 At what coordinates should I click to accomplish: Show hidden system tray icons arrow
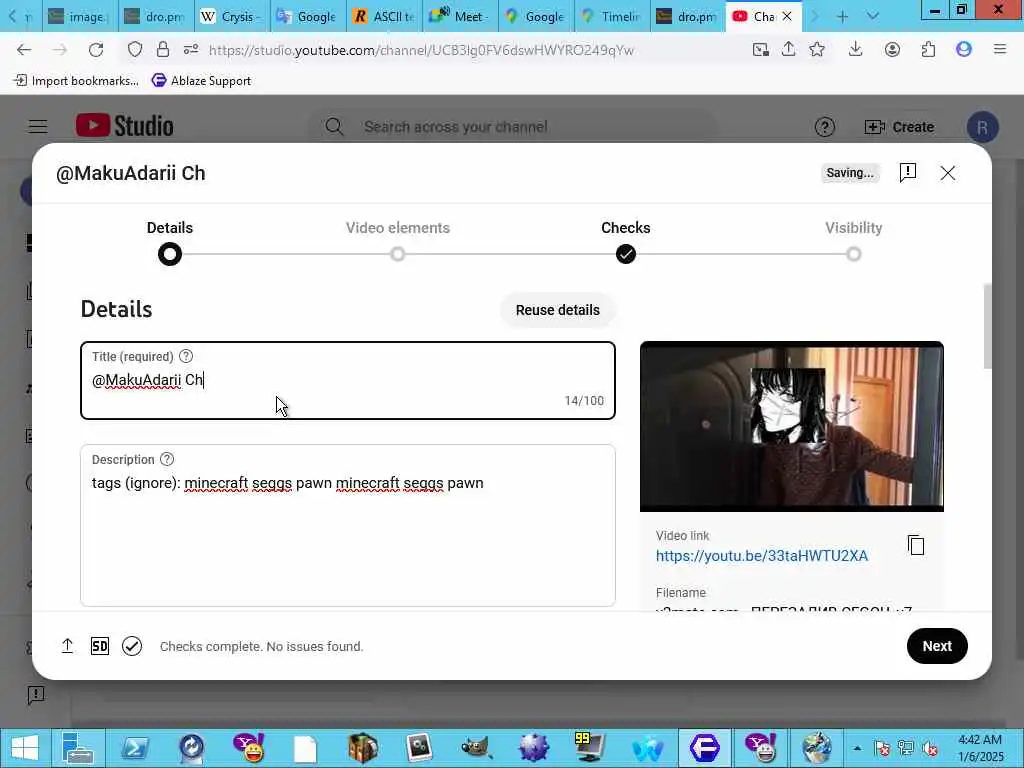(x=857, y=748)
